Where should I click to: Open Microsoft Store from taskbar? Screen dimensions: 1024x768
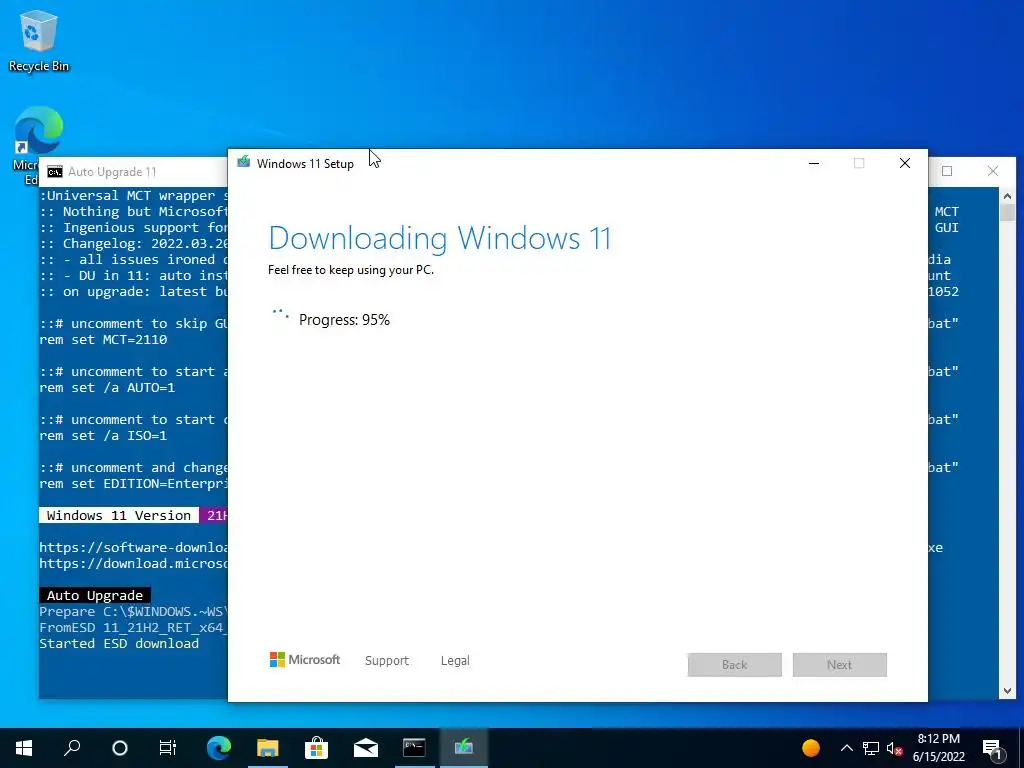(316, 748)
